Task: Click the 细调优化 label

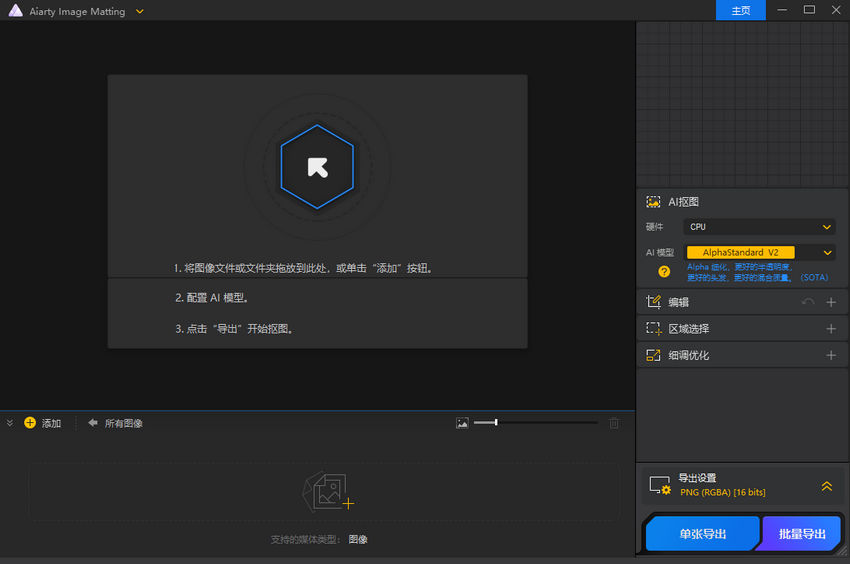Action: pos(688,355)
